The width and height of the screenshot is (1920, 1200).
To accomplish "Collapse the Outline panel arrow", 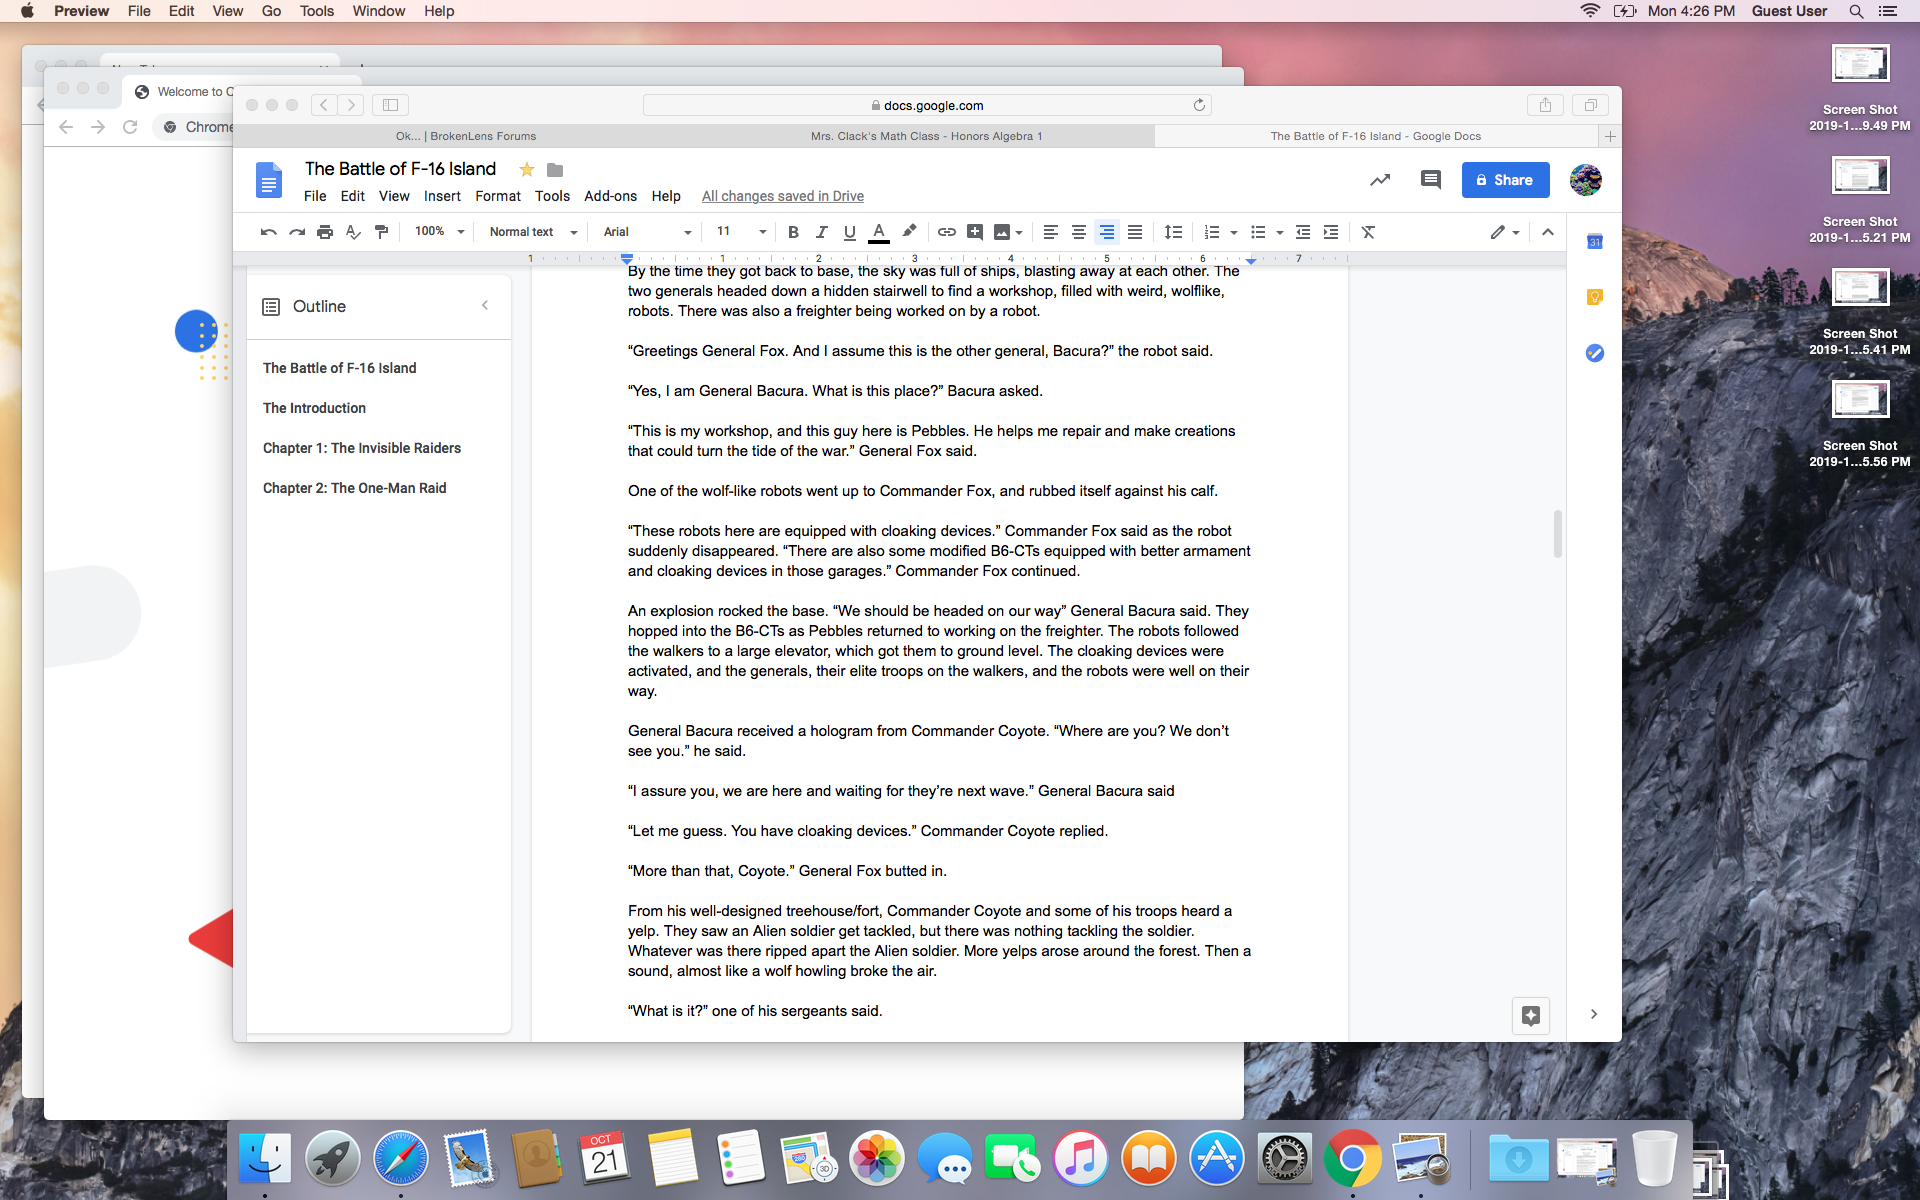I will [x=485, y=306].
